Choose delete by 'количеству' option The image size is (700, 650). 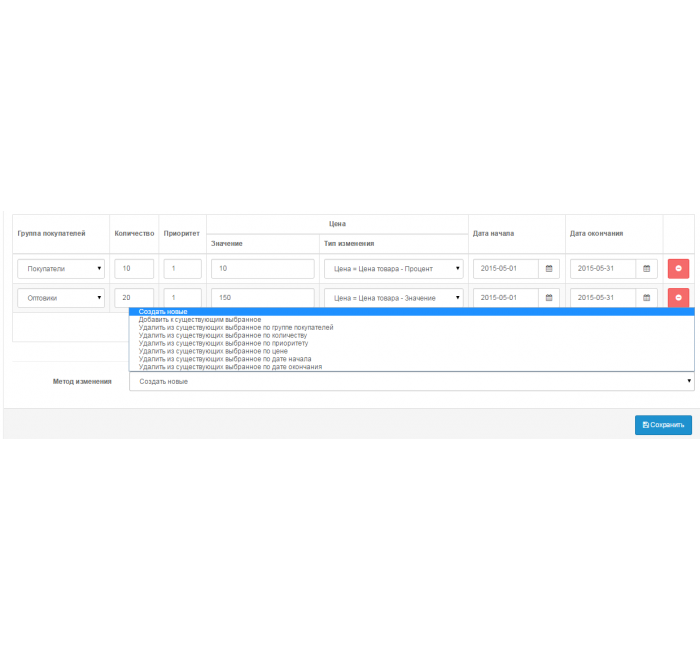coord(412,335)
